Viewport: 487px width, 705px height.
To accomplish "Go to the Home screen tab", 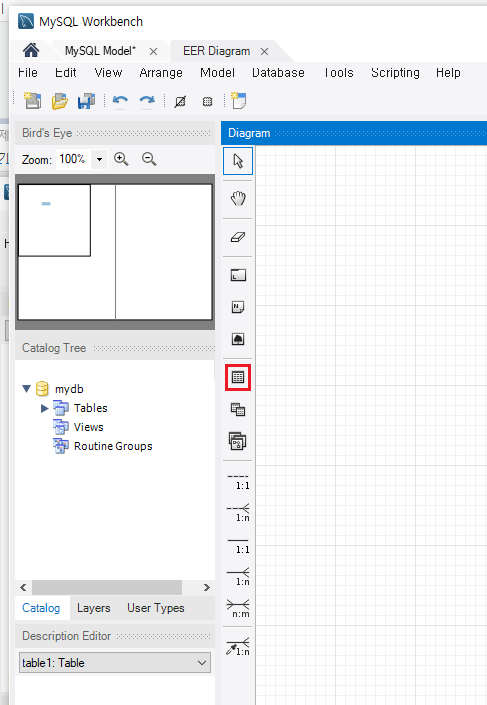I will (x=31, y=50).
